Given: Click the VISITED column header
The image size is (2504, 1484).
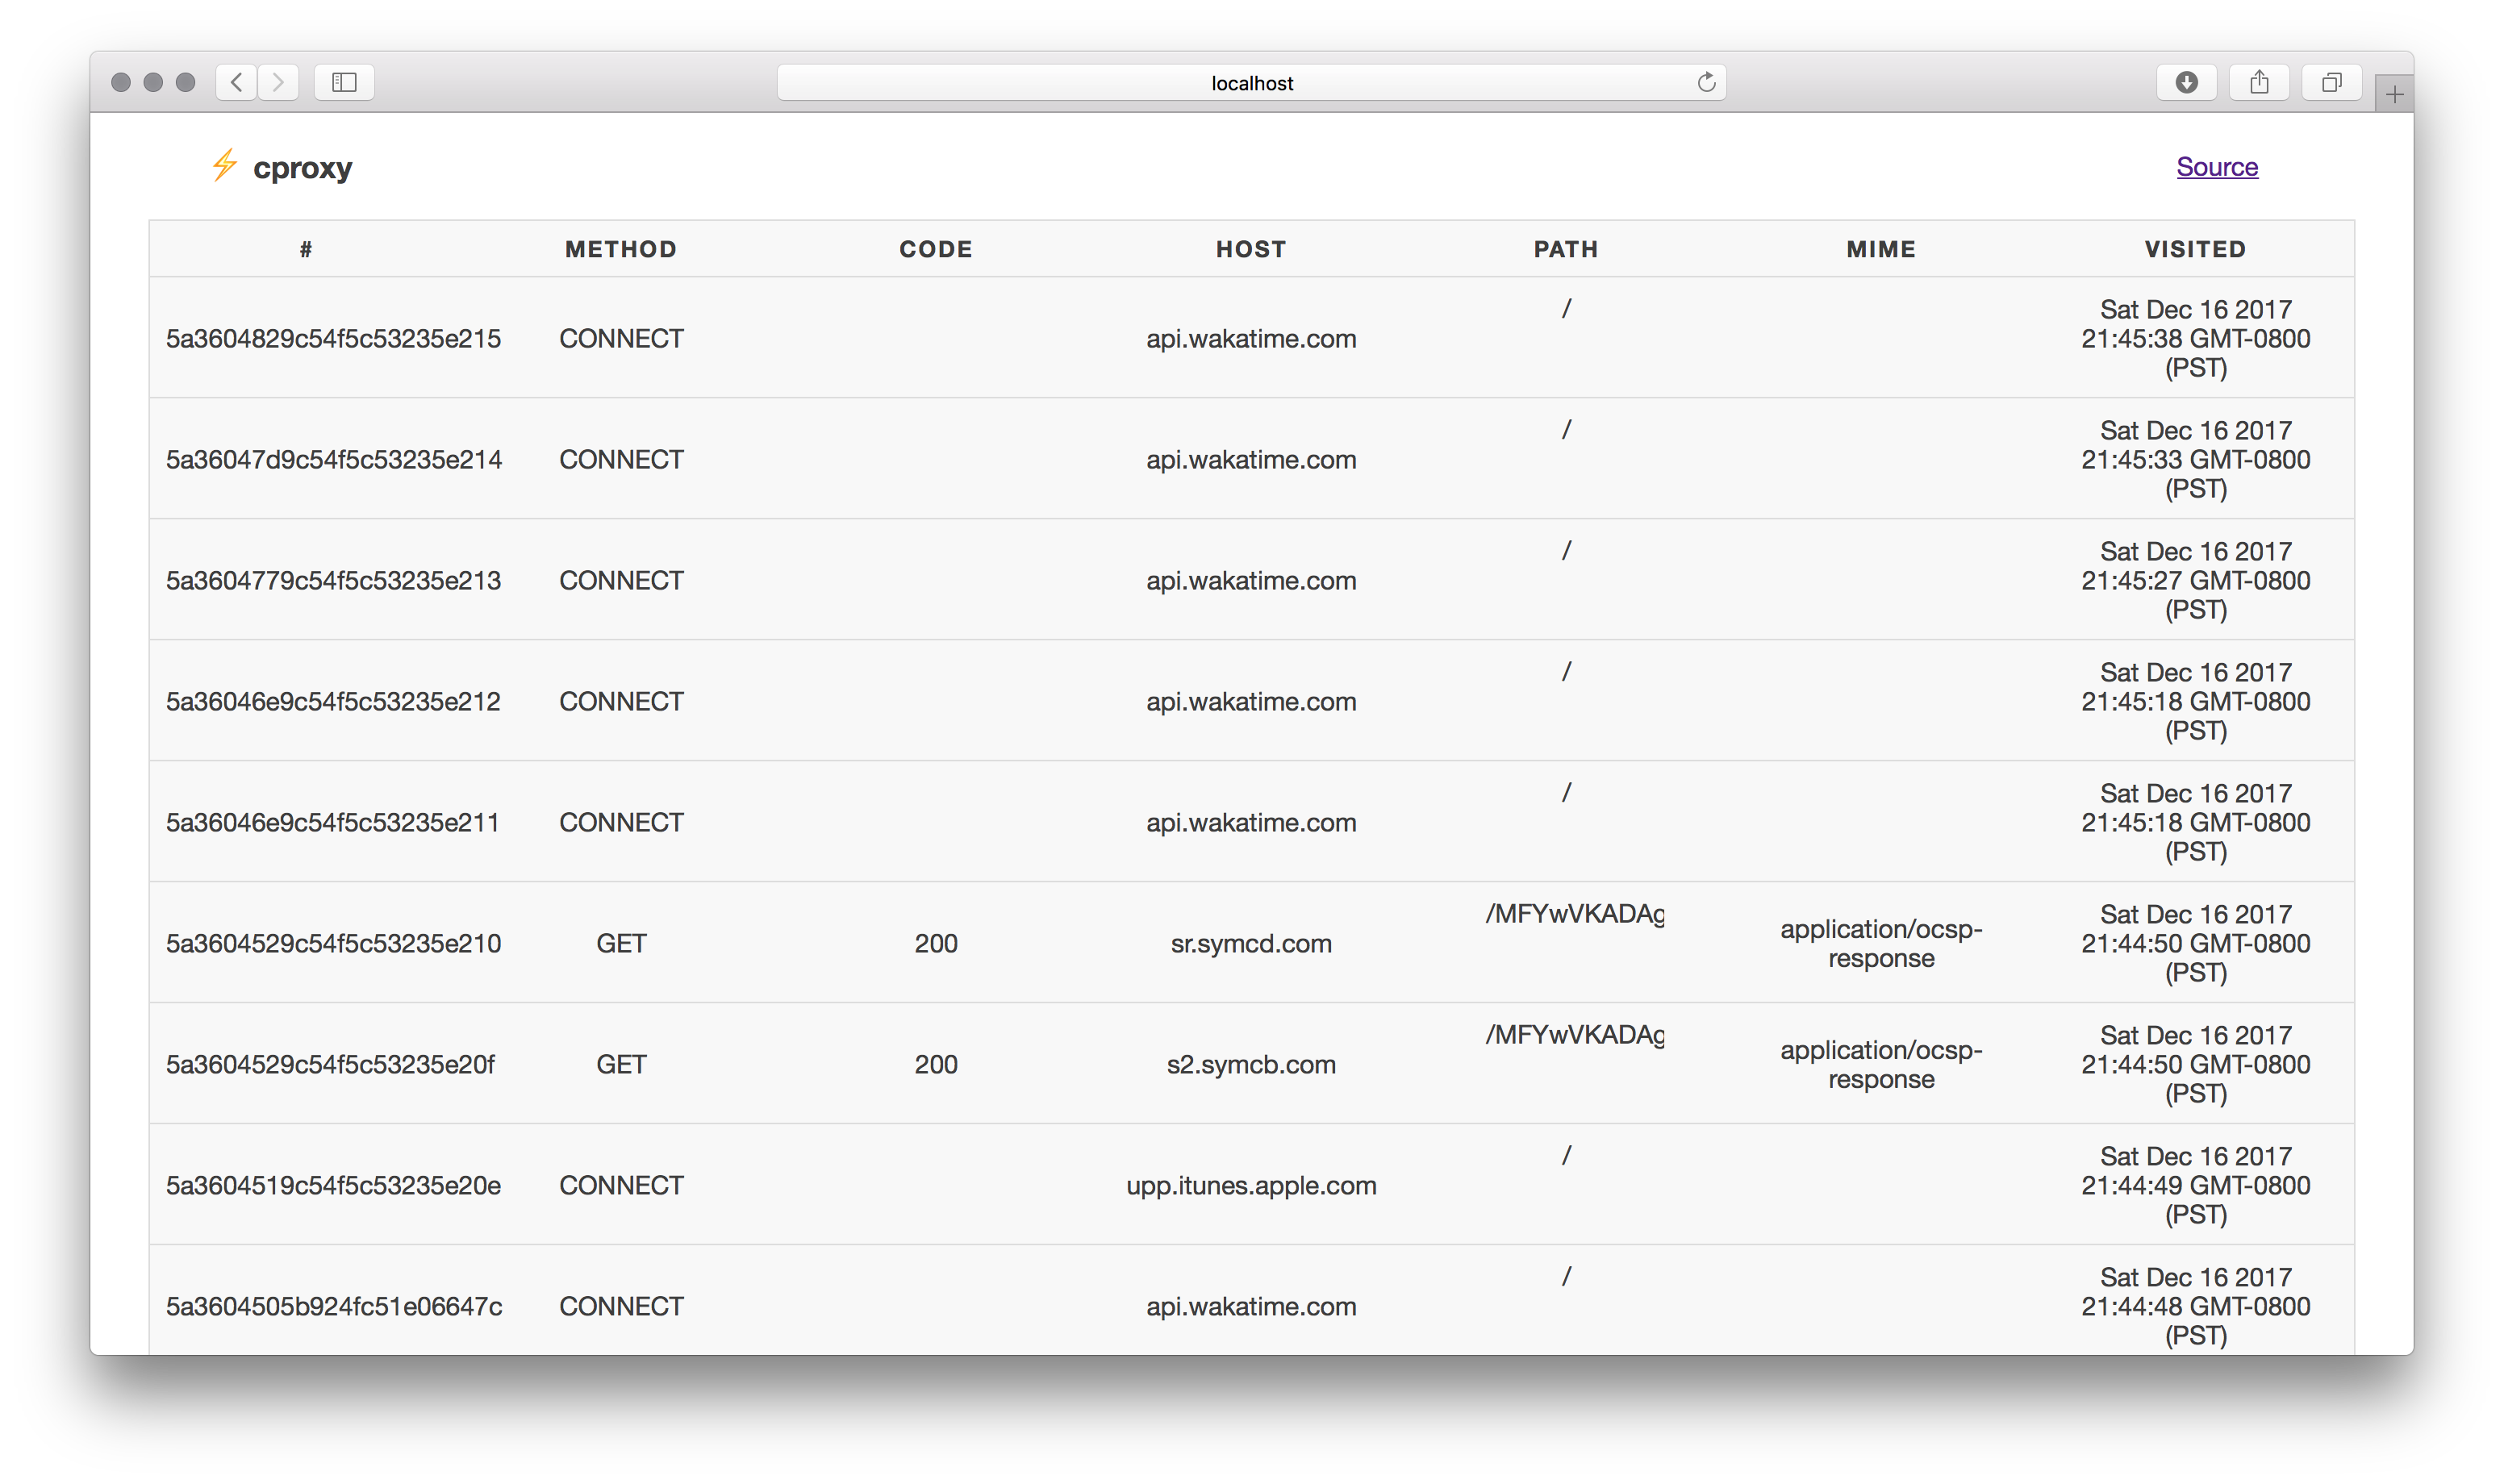Looking at the screenshot, I should [x=2194, y=249].
